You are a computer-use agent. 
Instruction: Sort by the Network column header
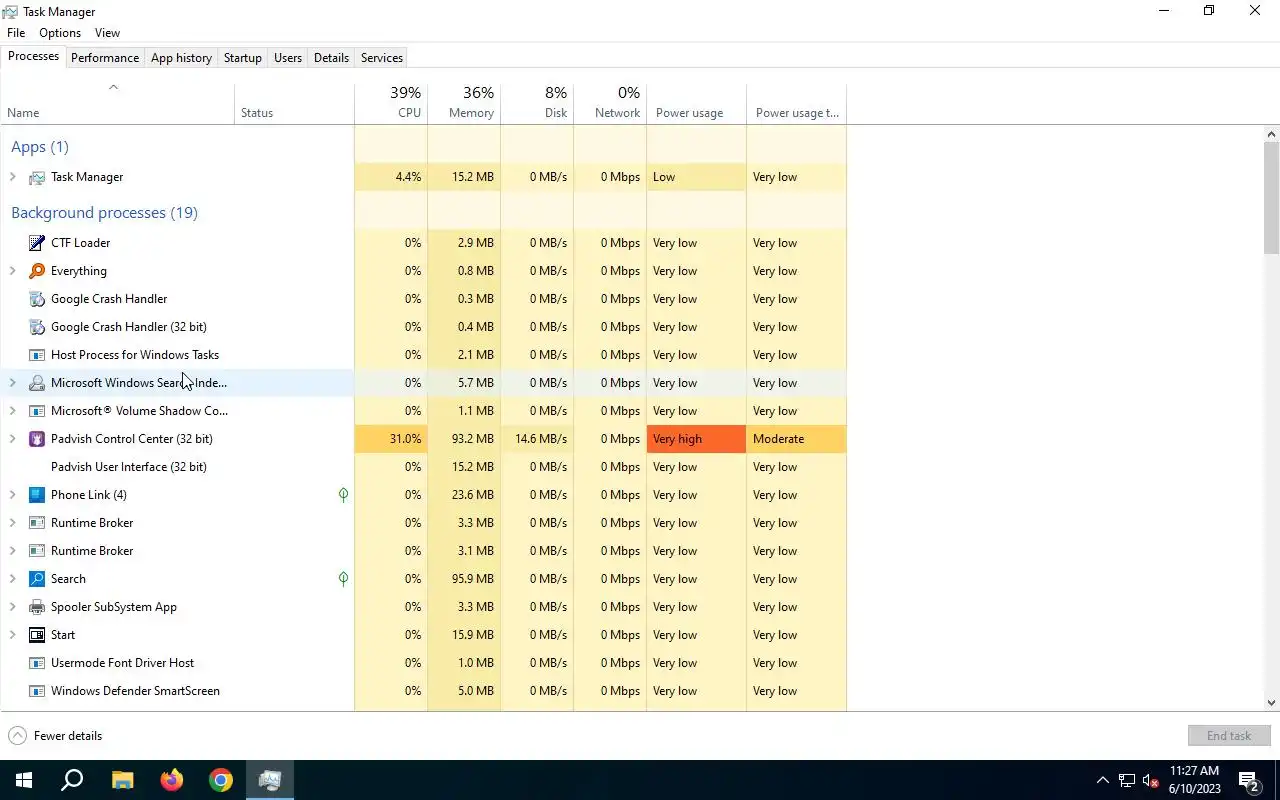pyautogui.click(x=610, y=102)
